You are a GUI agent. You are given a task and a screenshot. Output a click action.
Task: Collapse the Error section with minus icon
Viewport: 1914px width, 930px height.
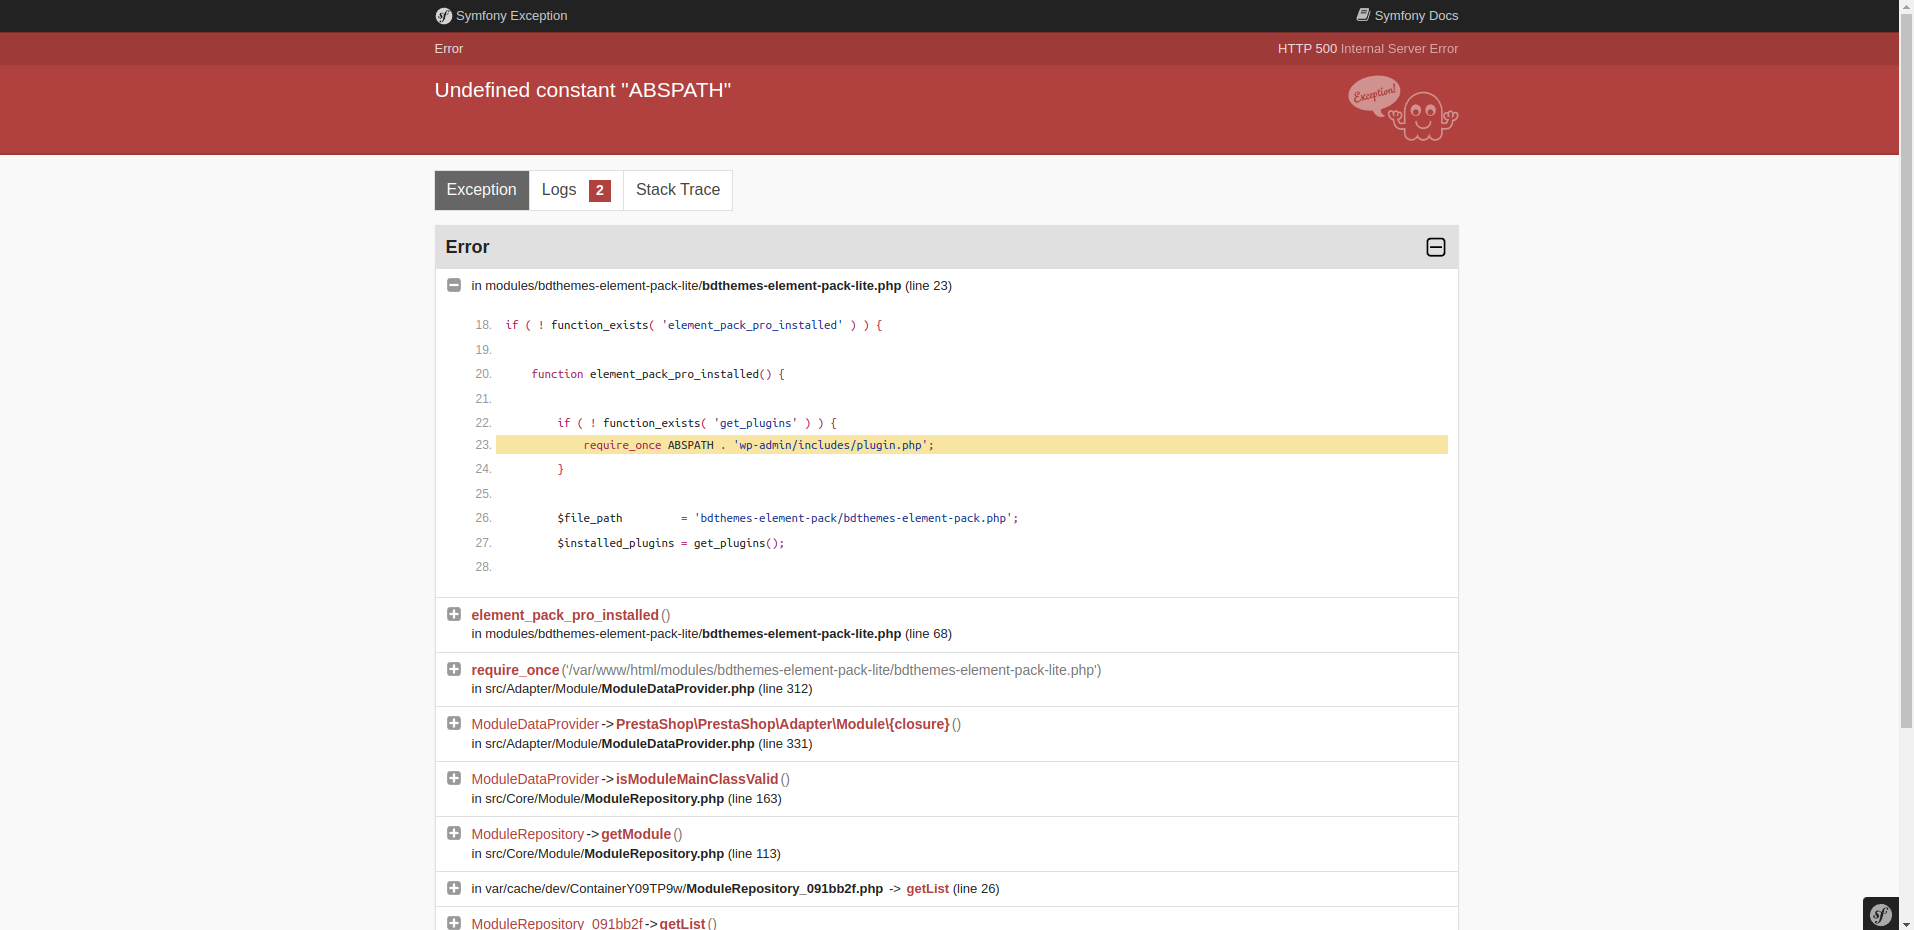tap(1436, 247)
